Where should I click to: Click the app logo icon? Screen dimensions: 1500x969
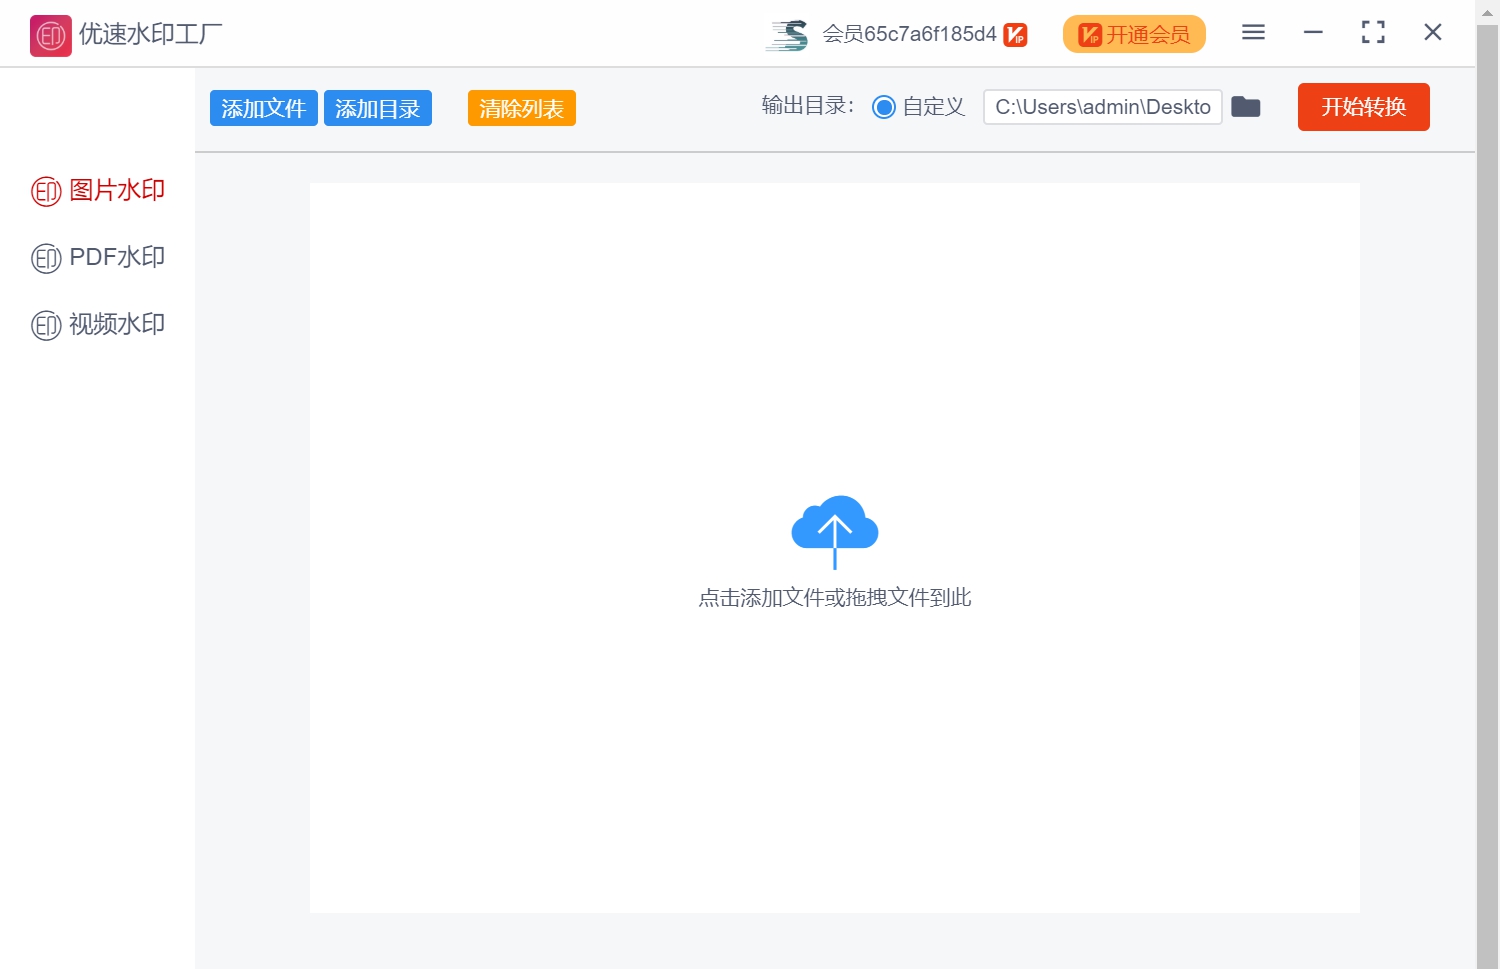pos(50,33)
